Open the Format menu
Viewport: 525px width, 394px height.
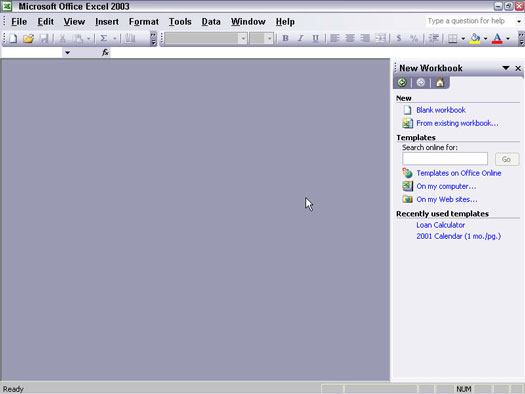point(144,22)
